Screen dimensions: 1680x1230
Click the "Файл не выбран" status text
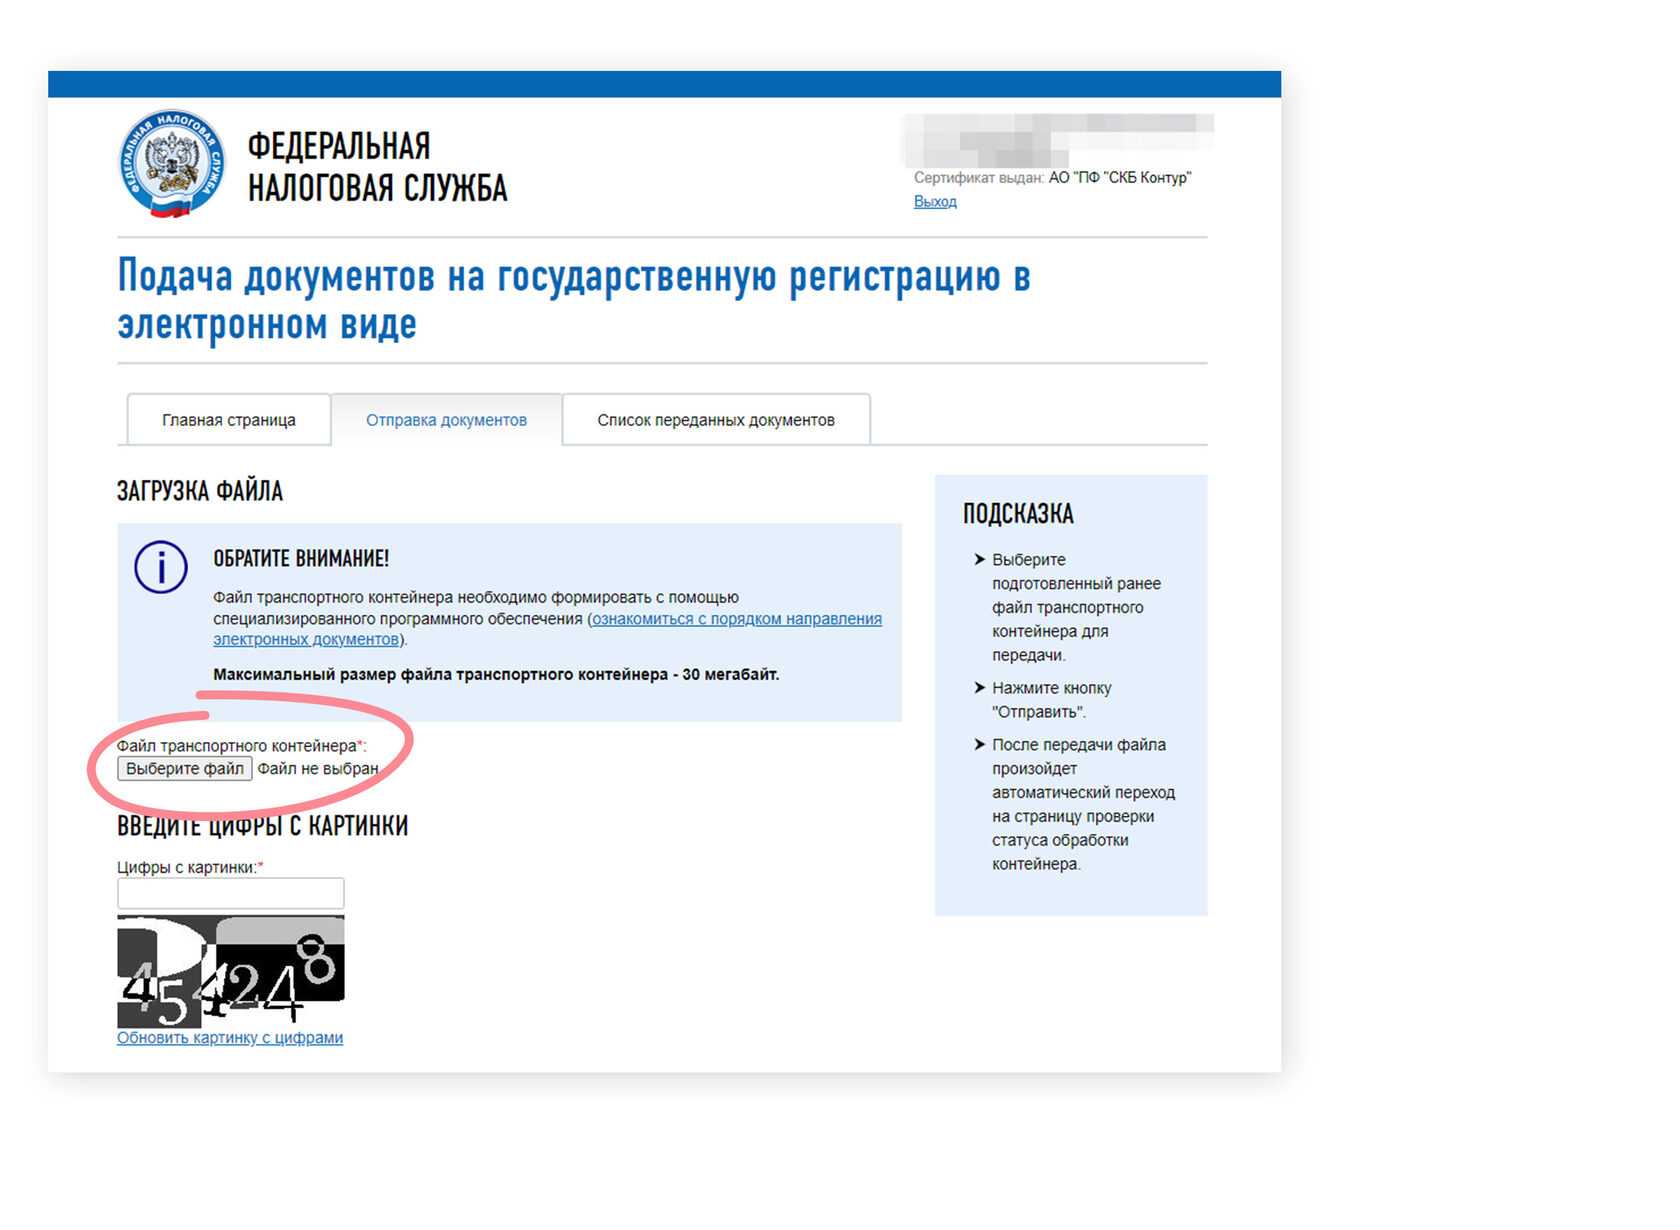[318, 769]
